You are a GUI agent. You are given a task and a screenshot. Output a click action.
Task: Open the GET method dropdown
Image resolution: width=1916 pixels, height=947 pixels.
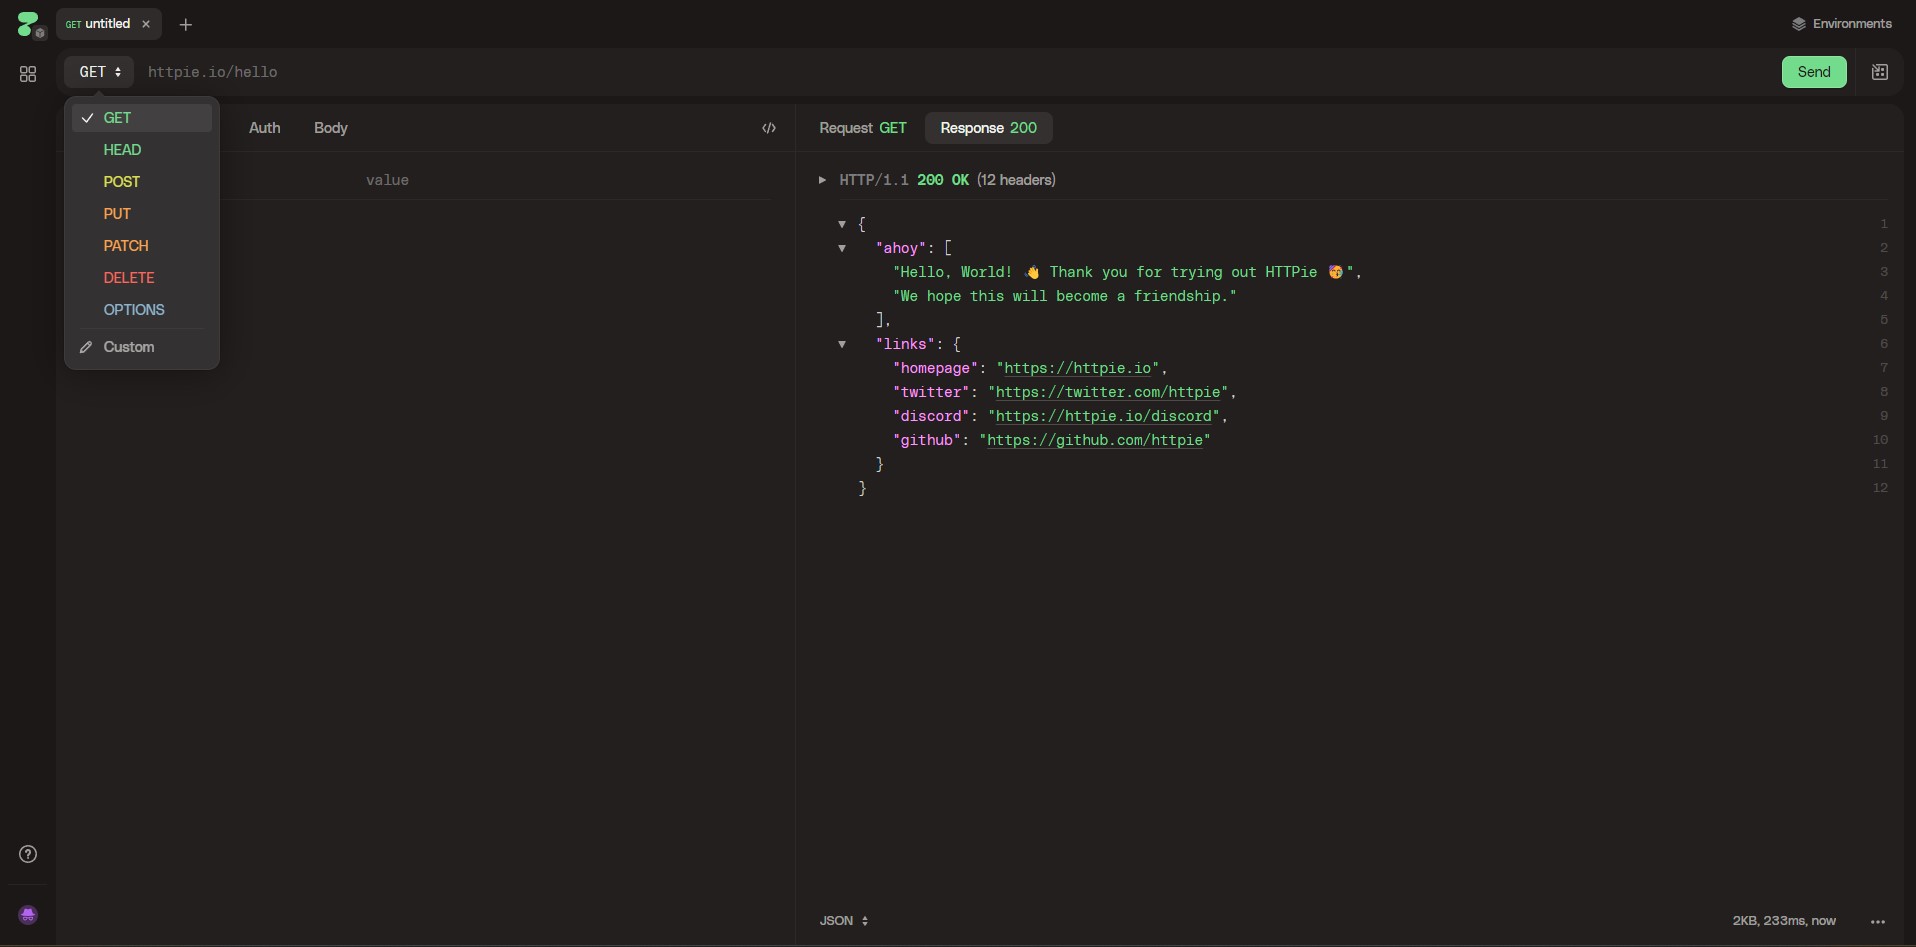coord(100,72)
